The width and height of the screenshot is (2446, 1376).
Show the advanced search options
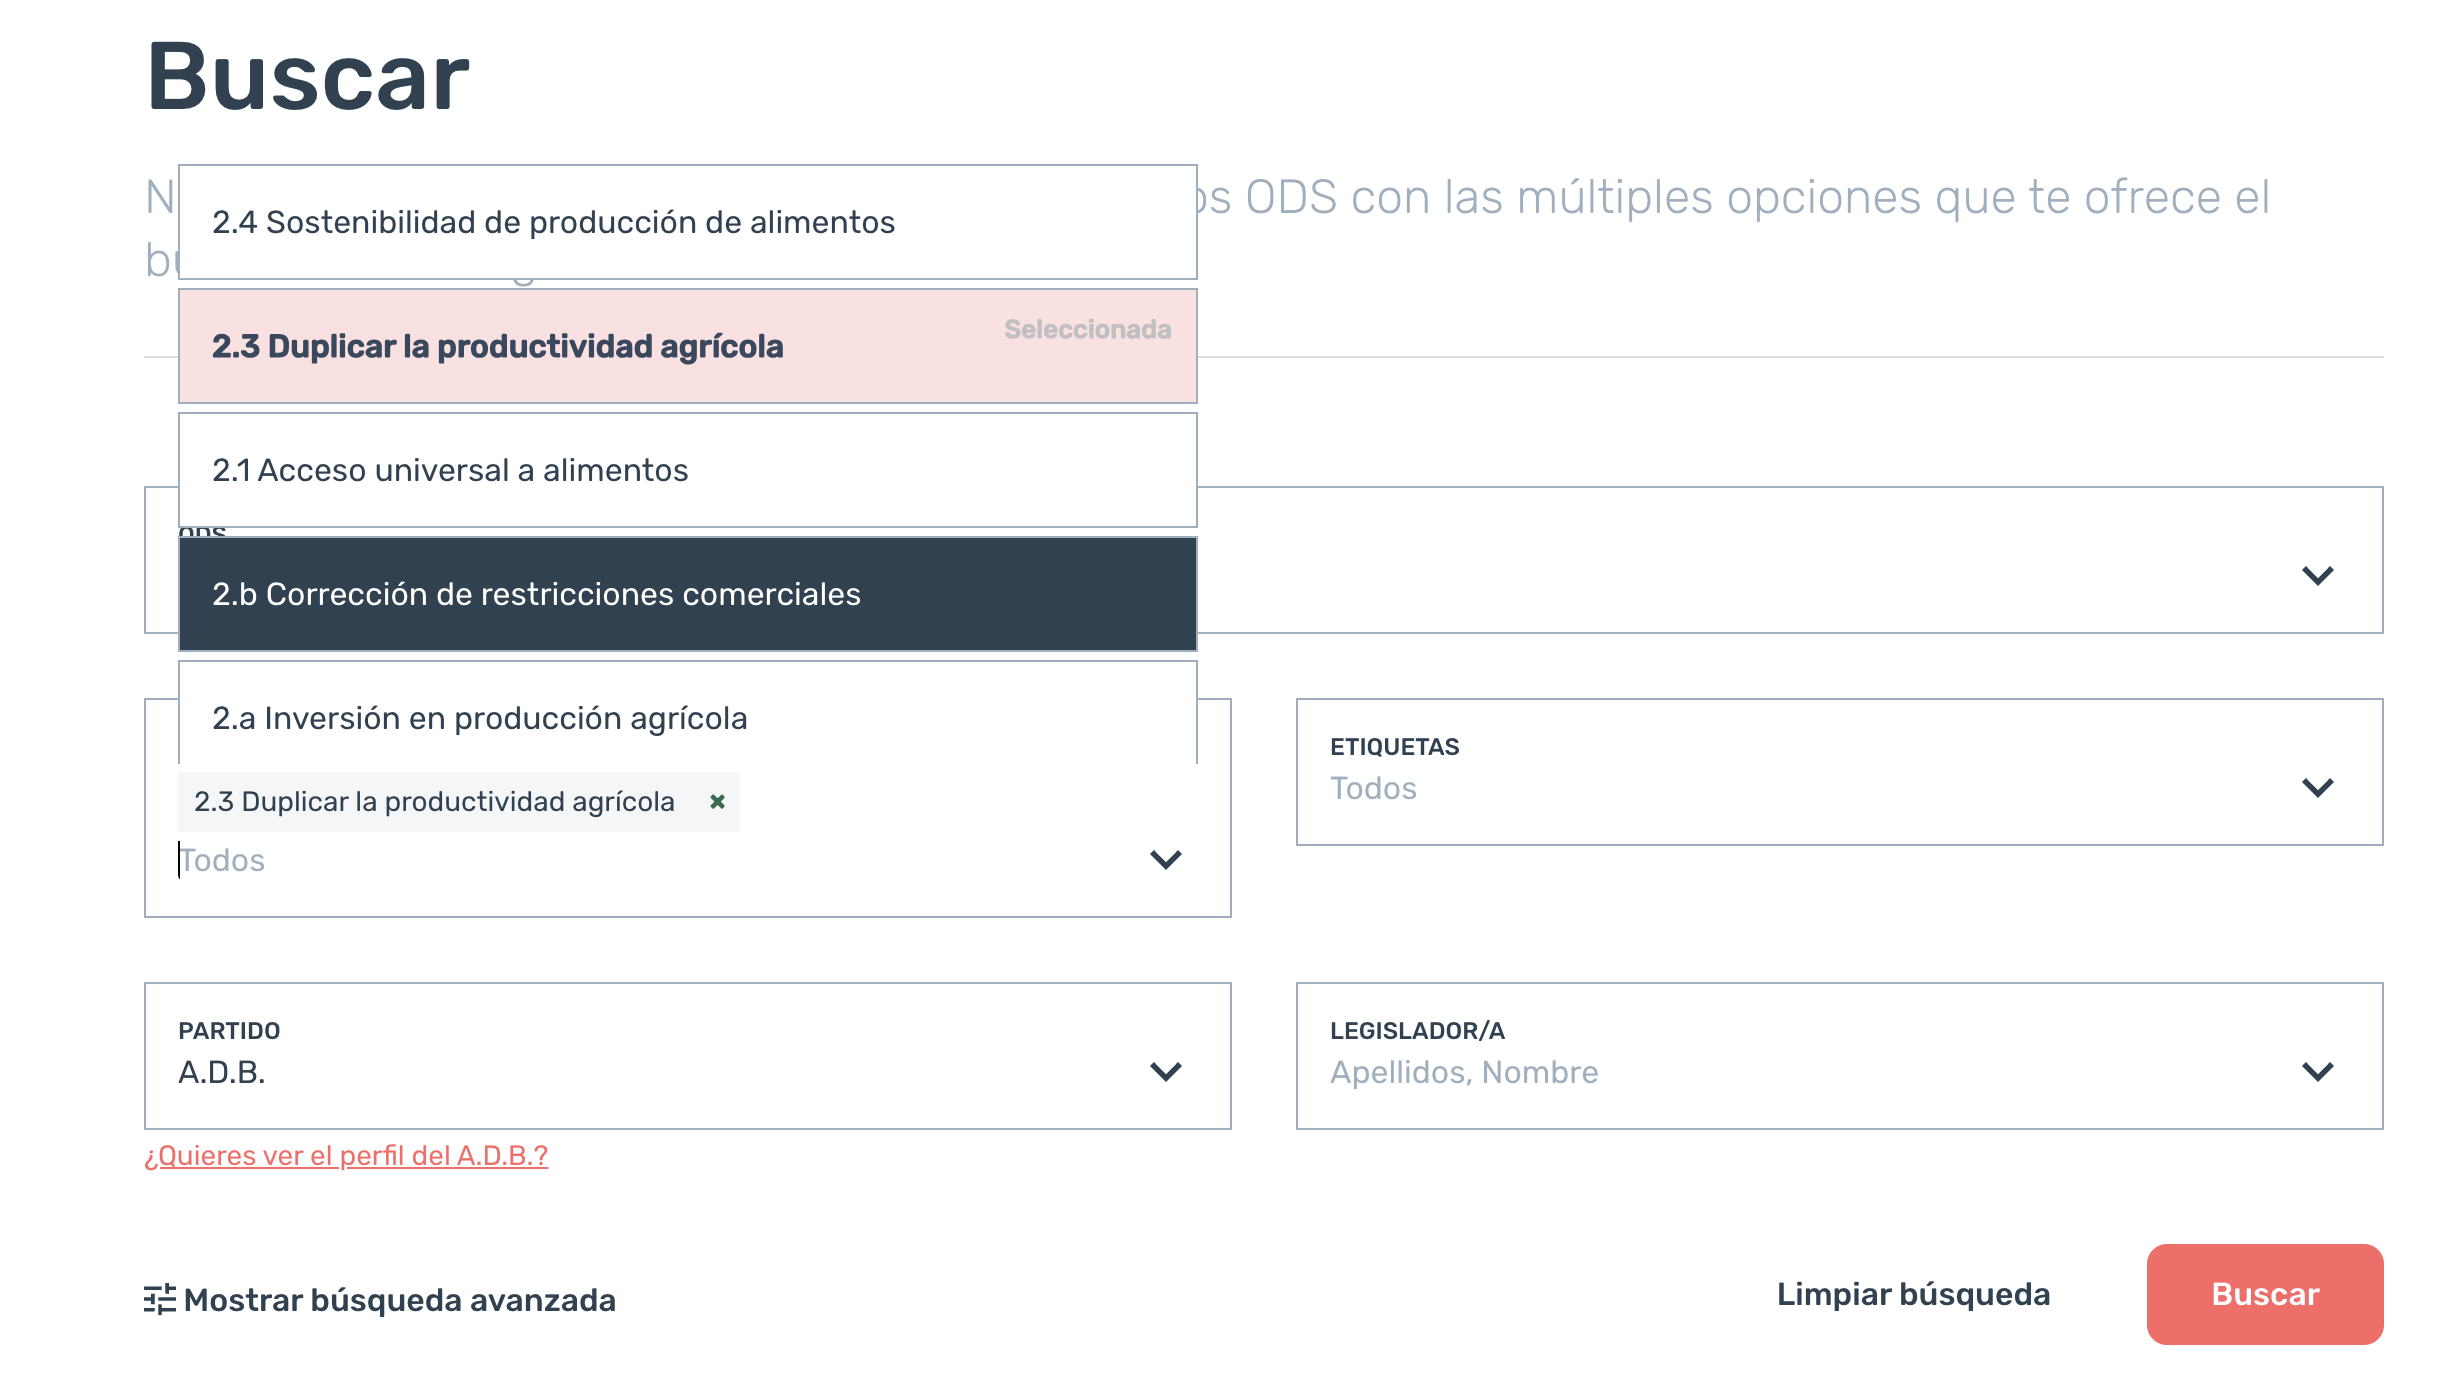[380, 1299]
